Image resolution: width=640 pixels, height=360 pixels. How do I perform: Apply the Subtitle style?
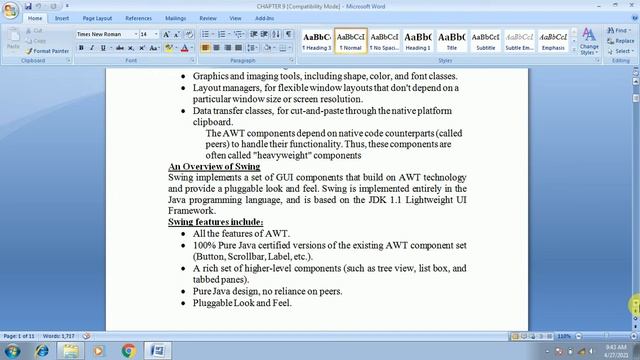tap(485, 41)
